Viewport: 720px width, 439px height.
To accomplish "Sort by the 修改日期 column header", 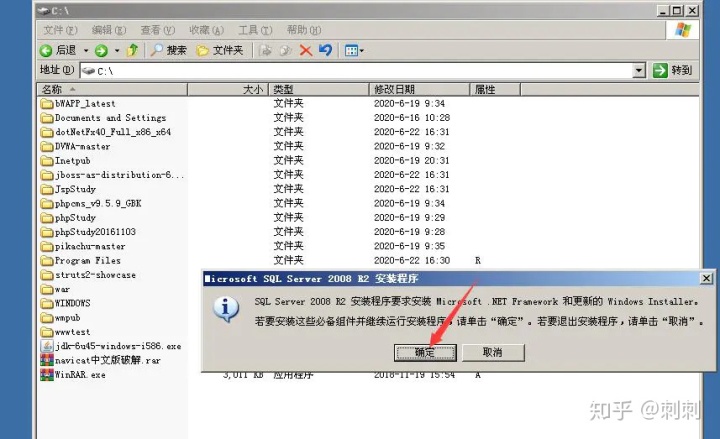I will point(420,89).
